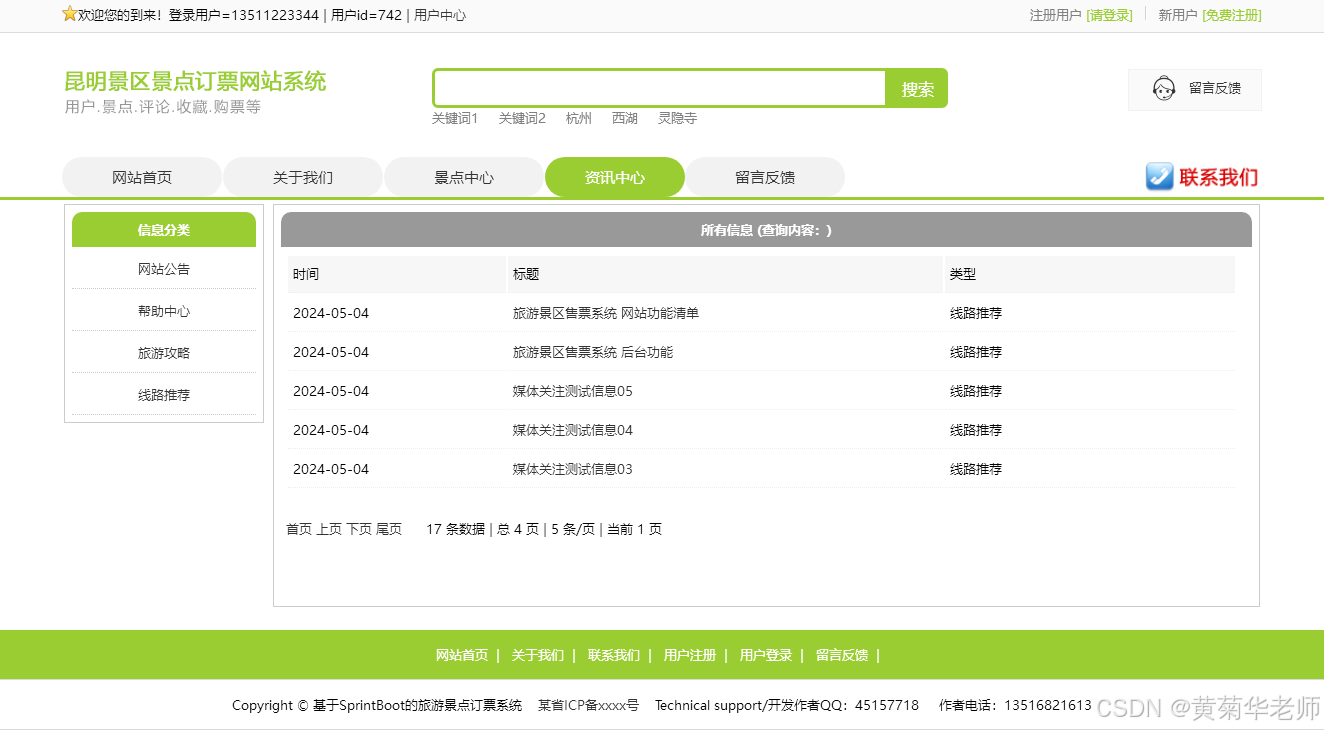The image size is (1324, 730).
Task: Click inside the search input field
Action: 658,88
